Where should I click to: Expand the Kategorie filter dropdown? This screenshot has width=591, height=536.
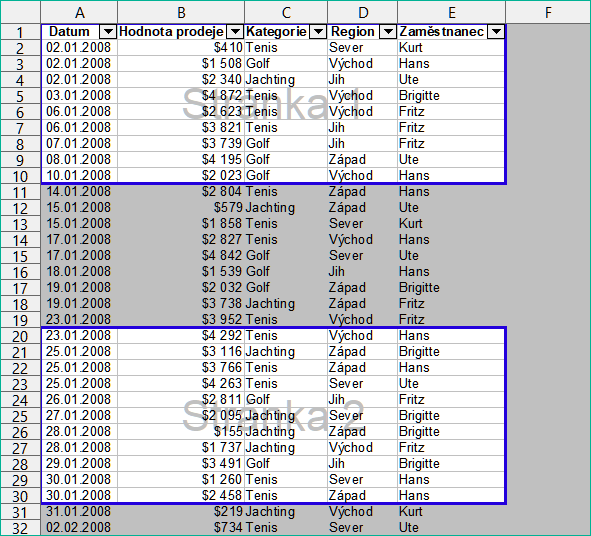(318, 32)
